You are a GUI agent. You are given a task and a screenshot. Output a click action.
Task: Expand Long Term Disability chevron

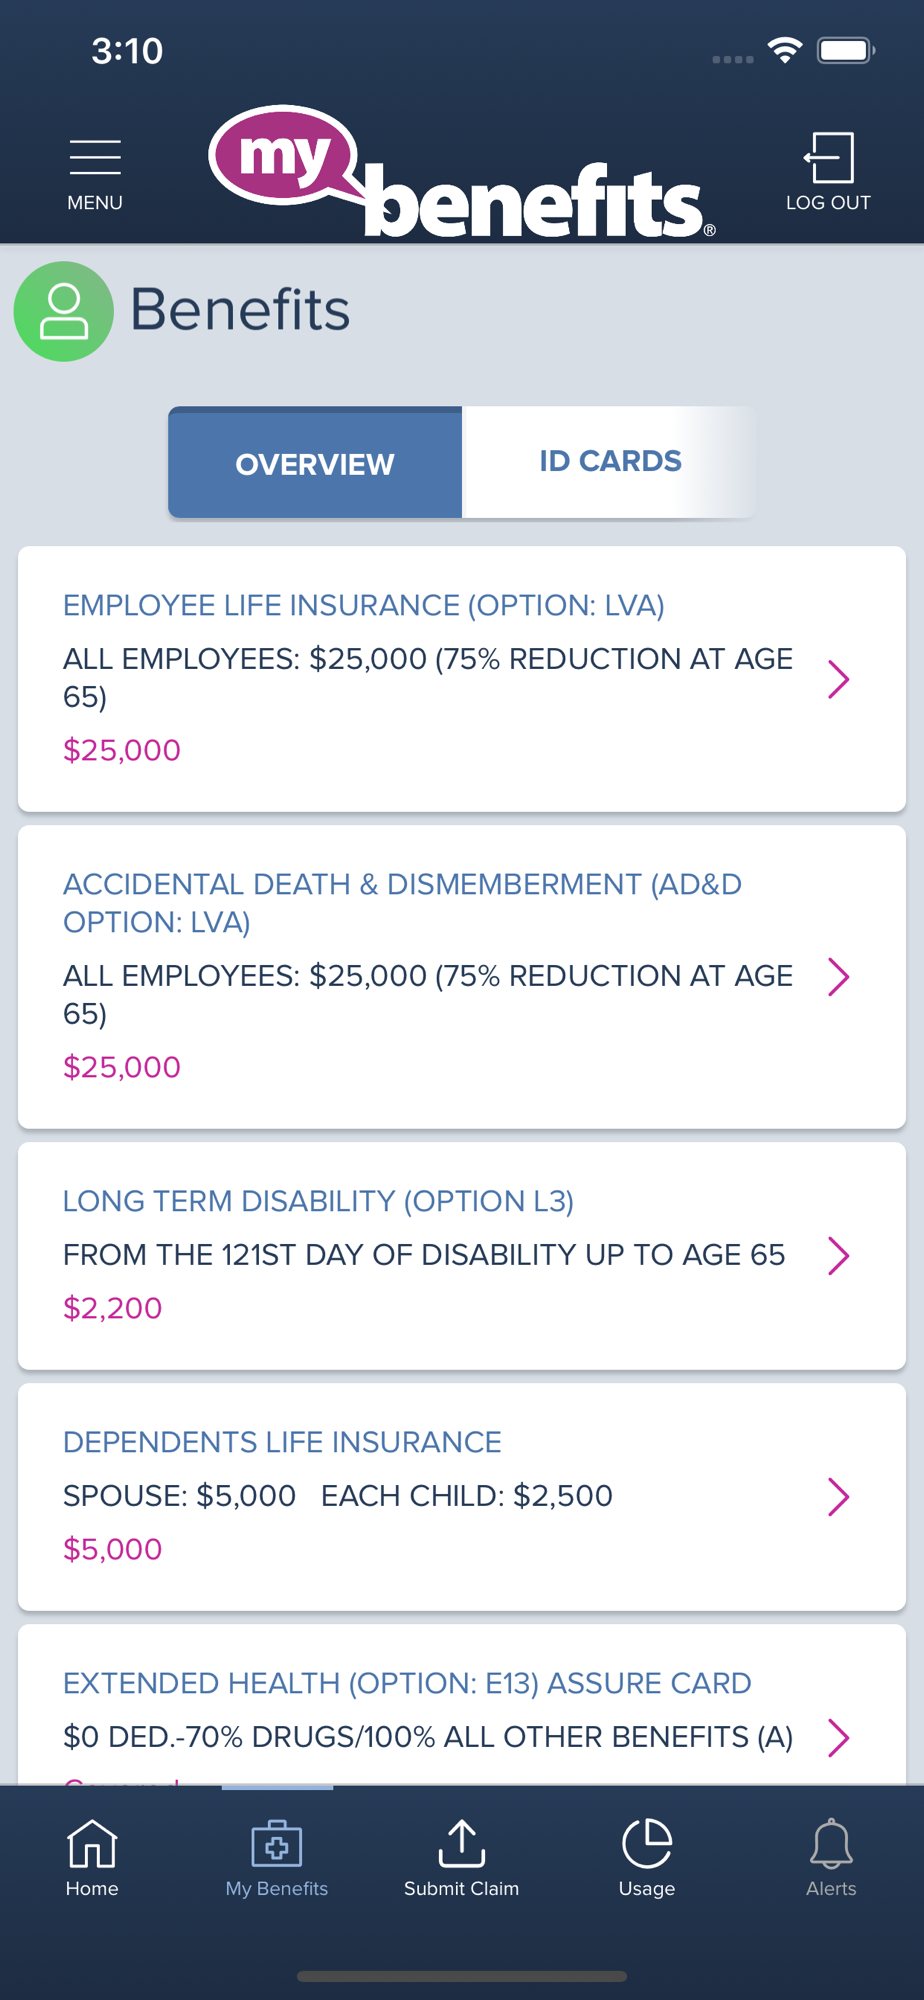[838, 1255]
